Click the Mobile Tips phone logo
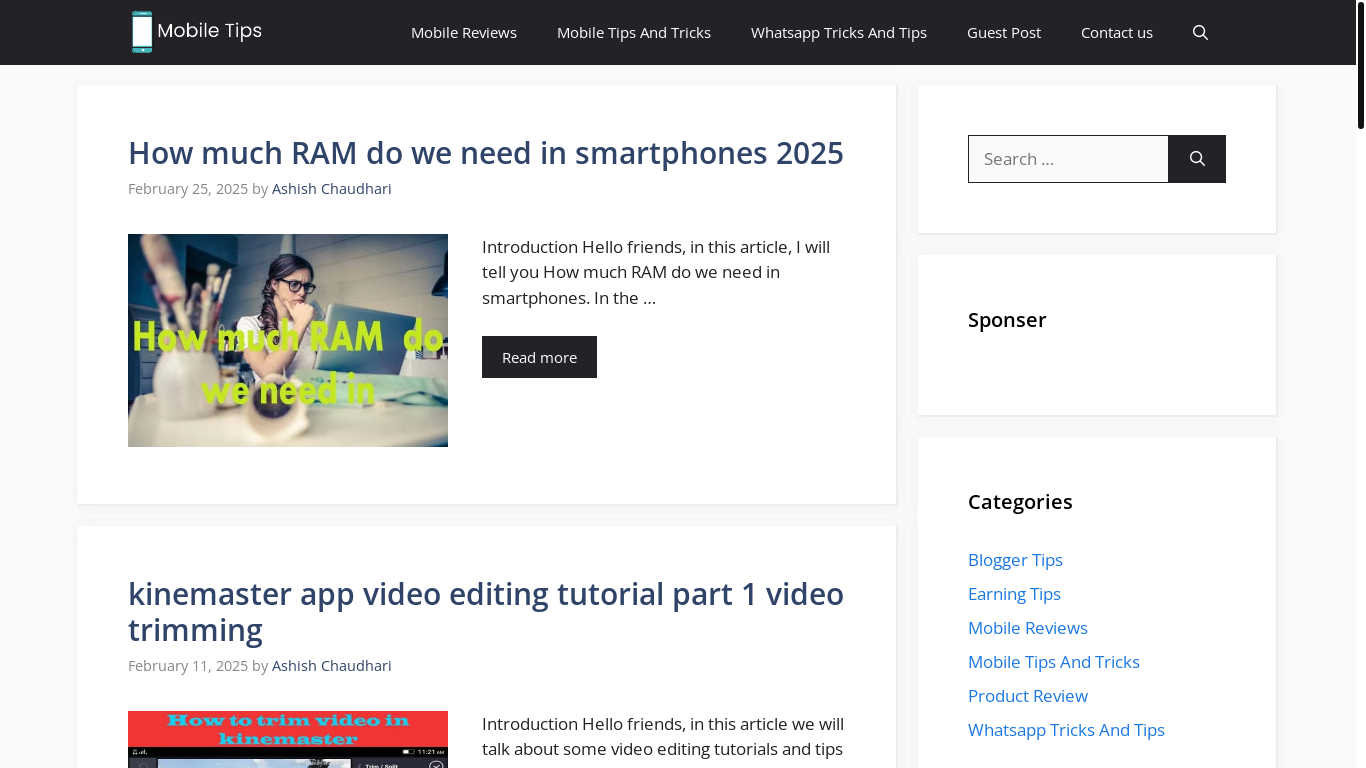Image resolution: width=1366 pixels, height=768 pixels. click(142, 32)
